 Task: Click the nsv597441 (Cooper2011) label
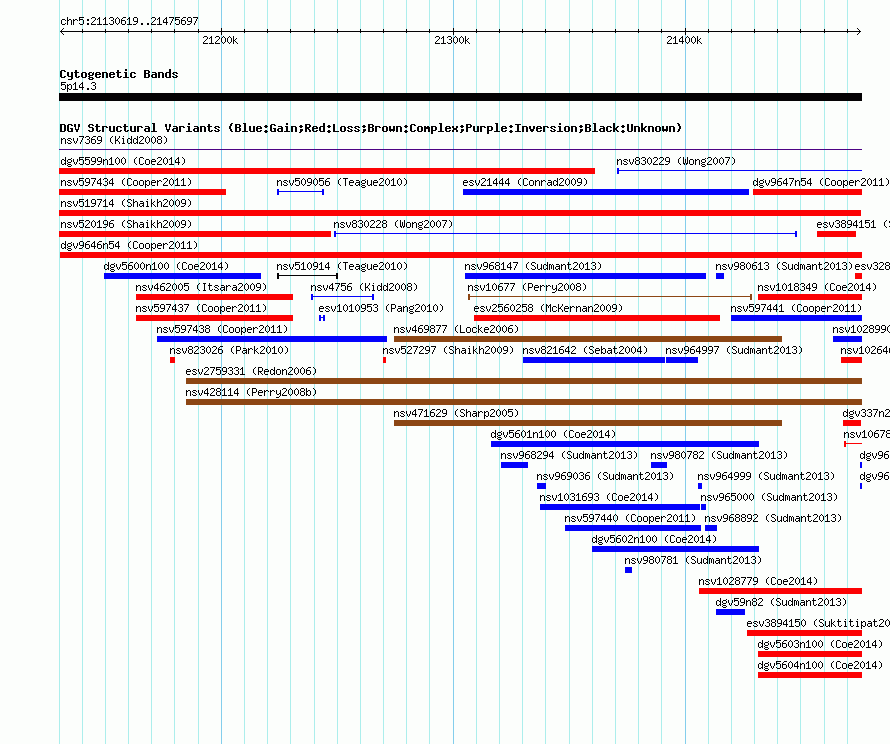[796, 308]
